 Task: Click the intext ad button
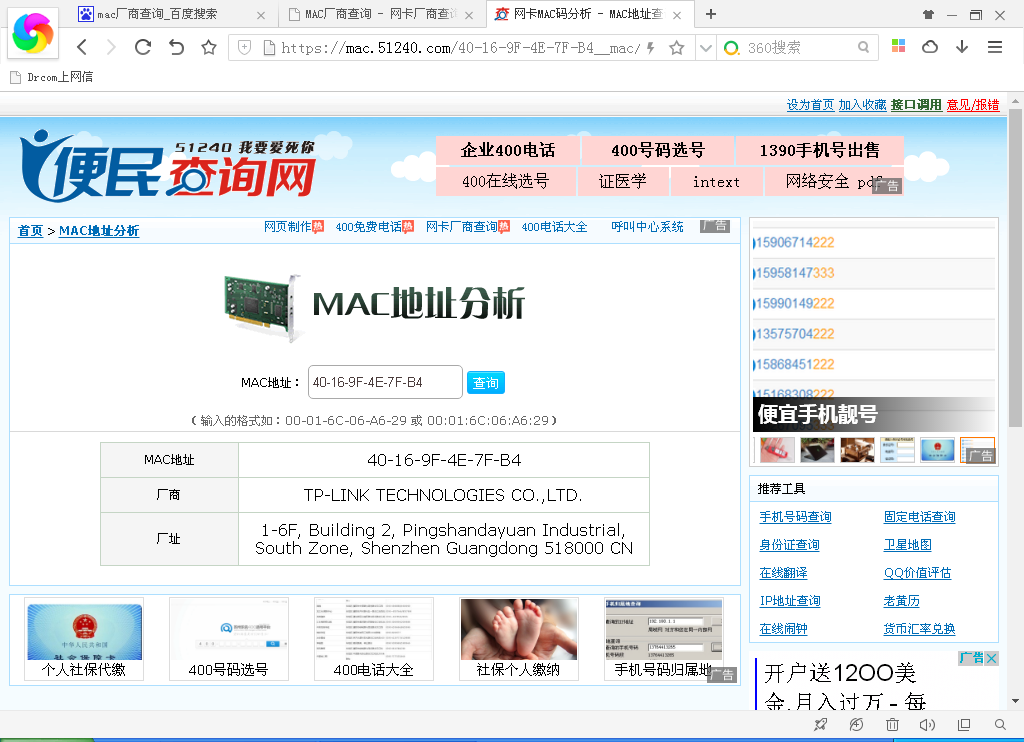click(x=716, y=182)
